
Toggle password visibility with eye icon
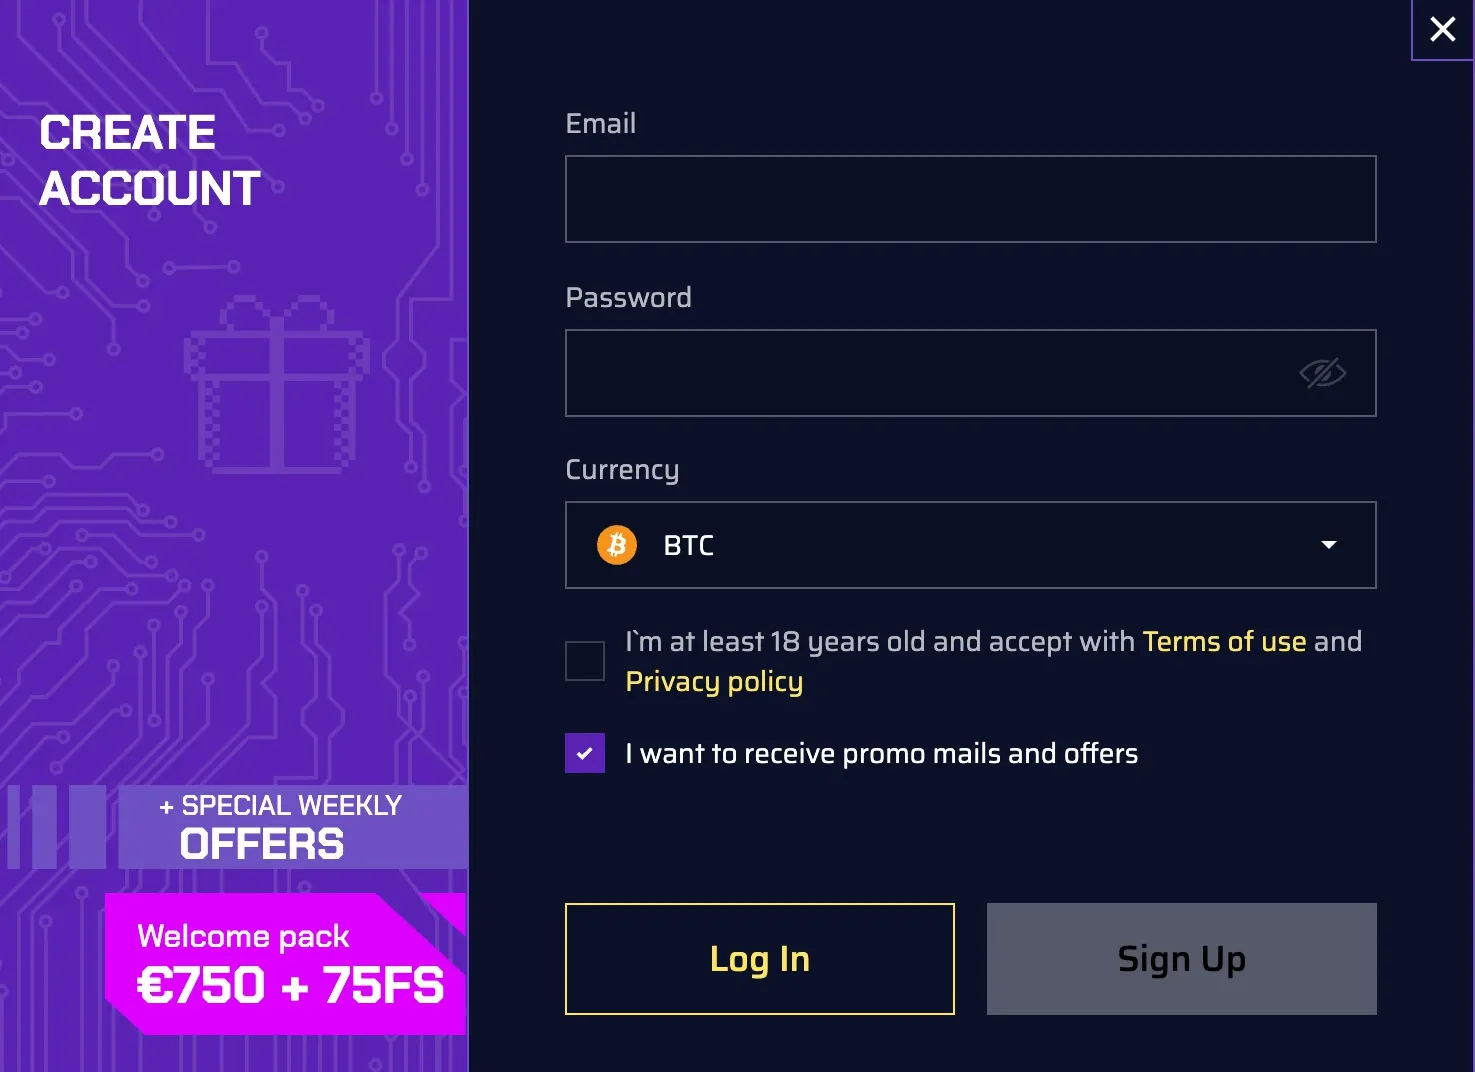tap(1322, 372)
